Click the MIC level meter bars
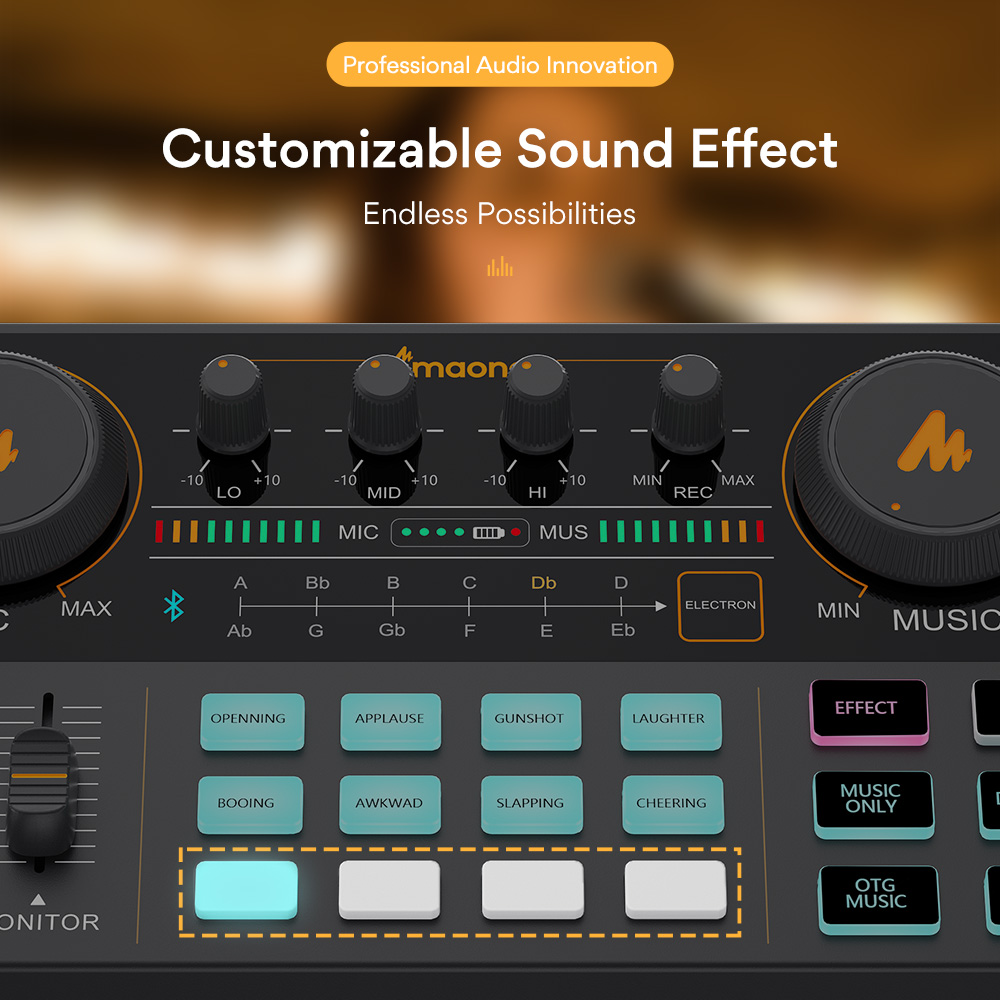This screenshot has height=1000, width=1000. click(237, 531)
